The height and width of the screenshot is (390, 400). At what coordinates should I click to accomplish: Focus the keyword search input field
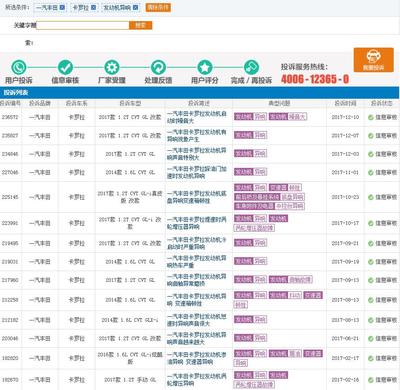[83, 25]
